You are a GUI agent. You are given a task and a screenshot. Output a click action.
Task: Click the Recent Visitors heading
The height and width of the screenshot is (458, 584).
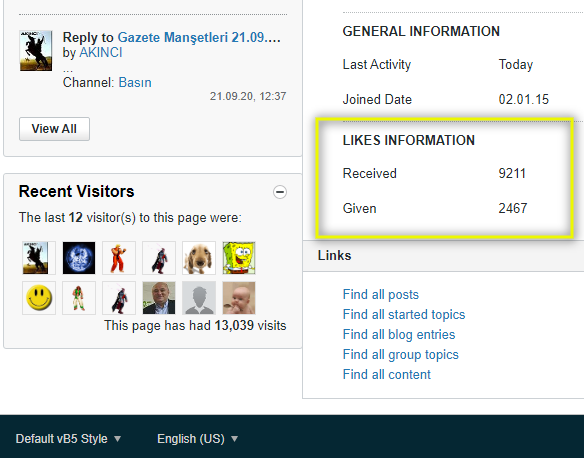76,191
